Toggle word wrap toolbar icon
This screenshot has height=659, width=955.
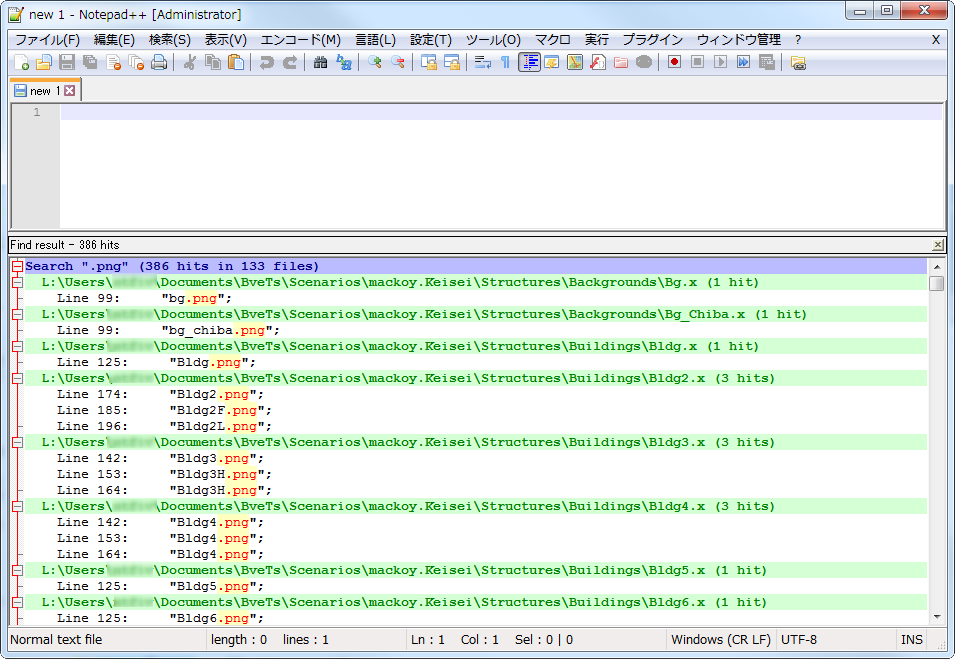483,62
